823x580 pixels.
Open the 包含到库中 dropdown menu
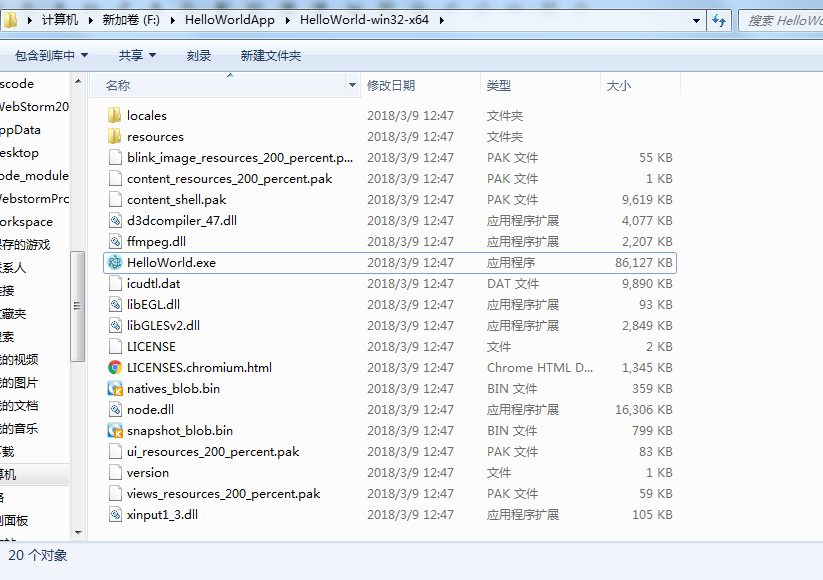pyautogui.click(x=51, y=56)
